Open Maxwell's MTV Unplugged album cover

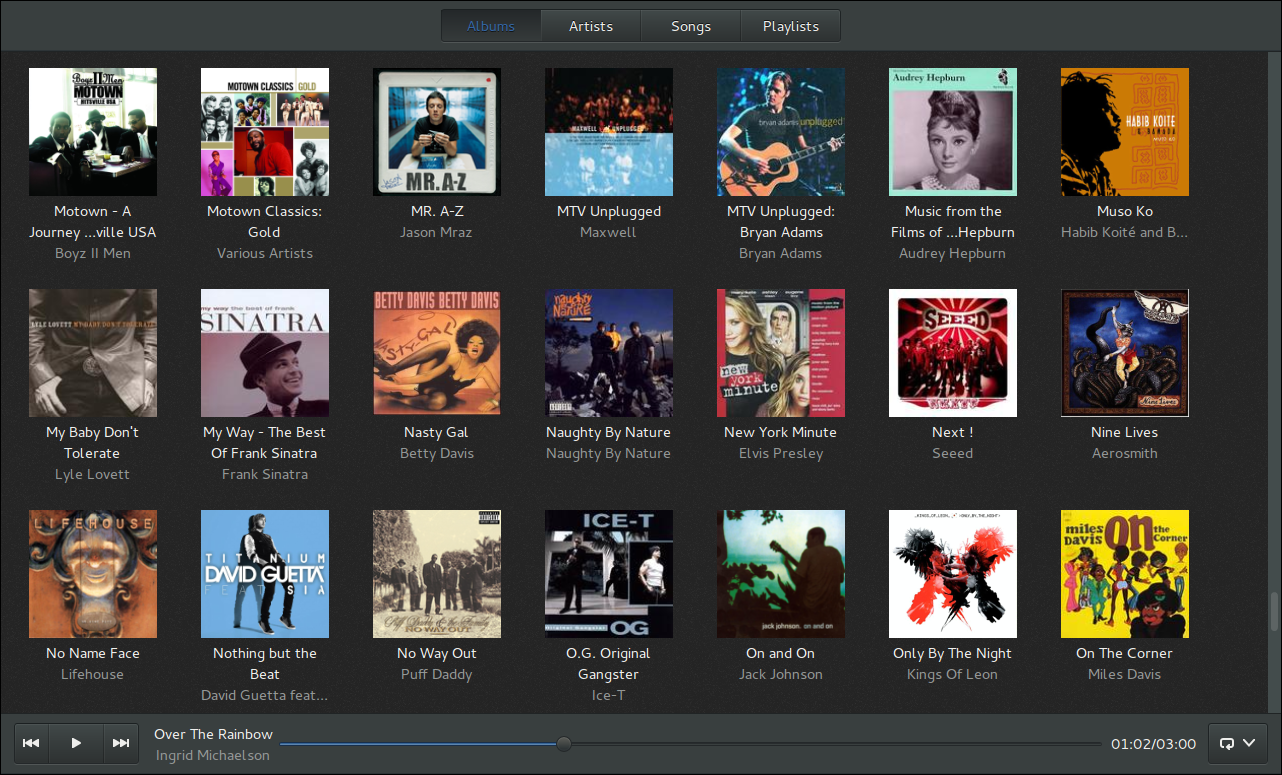click(609, 132)
